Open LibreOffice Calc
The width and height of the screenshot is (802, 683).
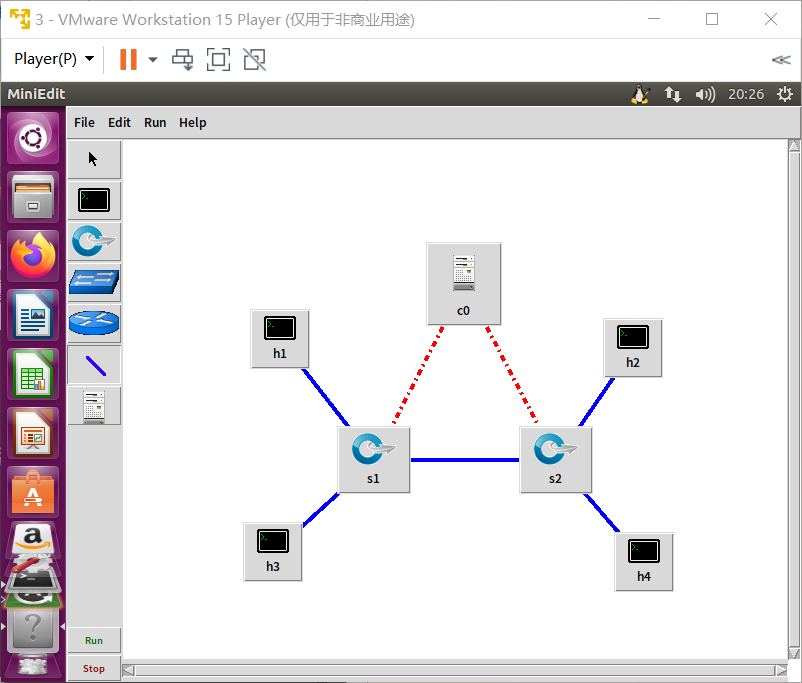pyautogui.click(x=33, y=374)
